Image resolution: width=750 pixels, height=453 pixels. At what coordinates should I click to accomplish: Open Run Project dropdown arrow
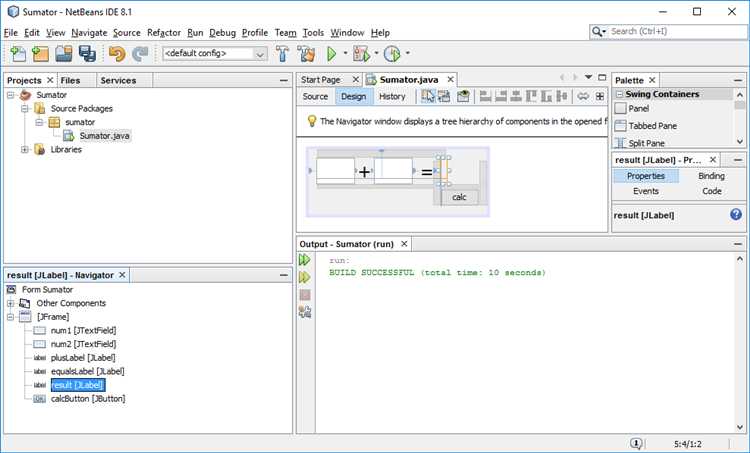(x=345, y=53)
